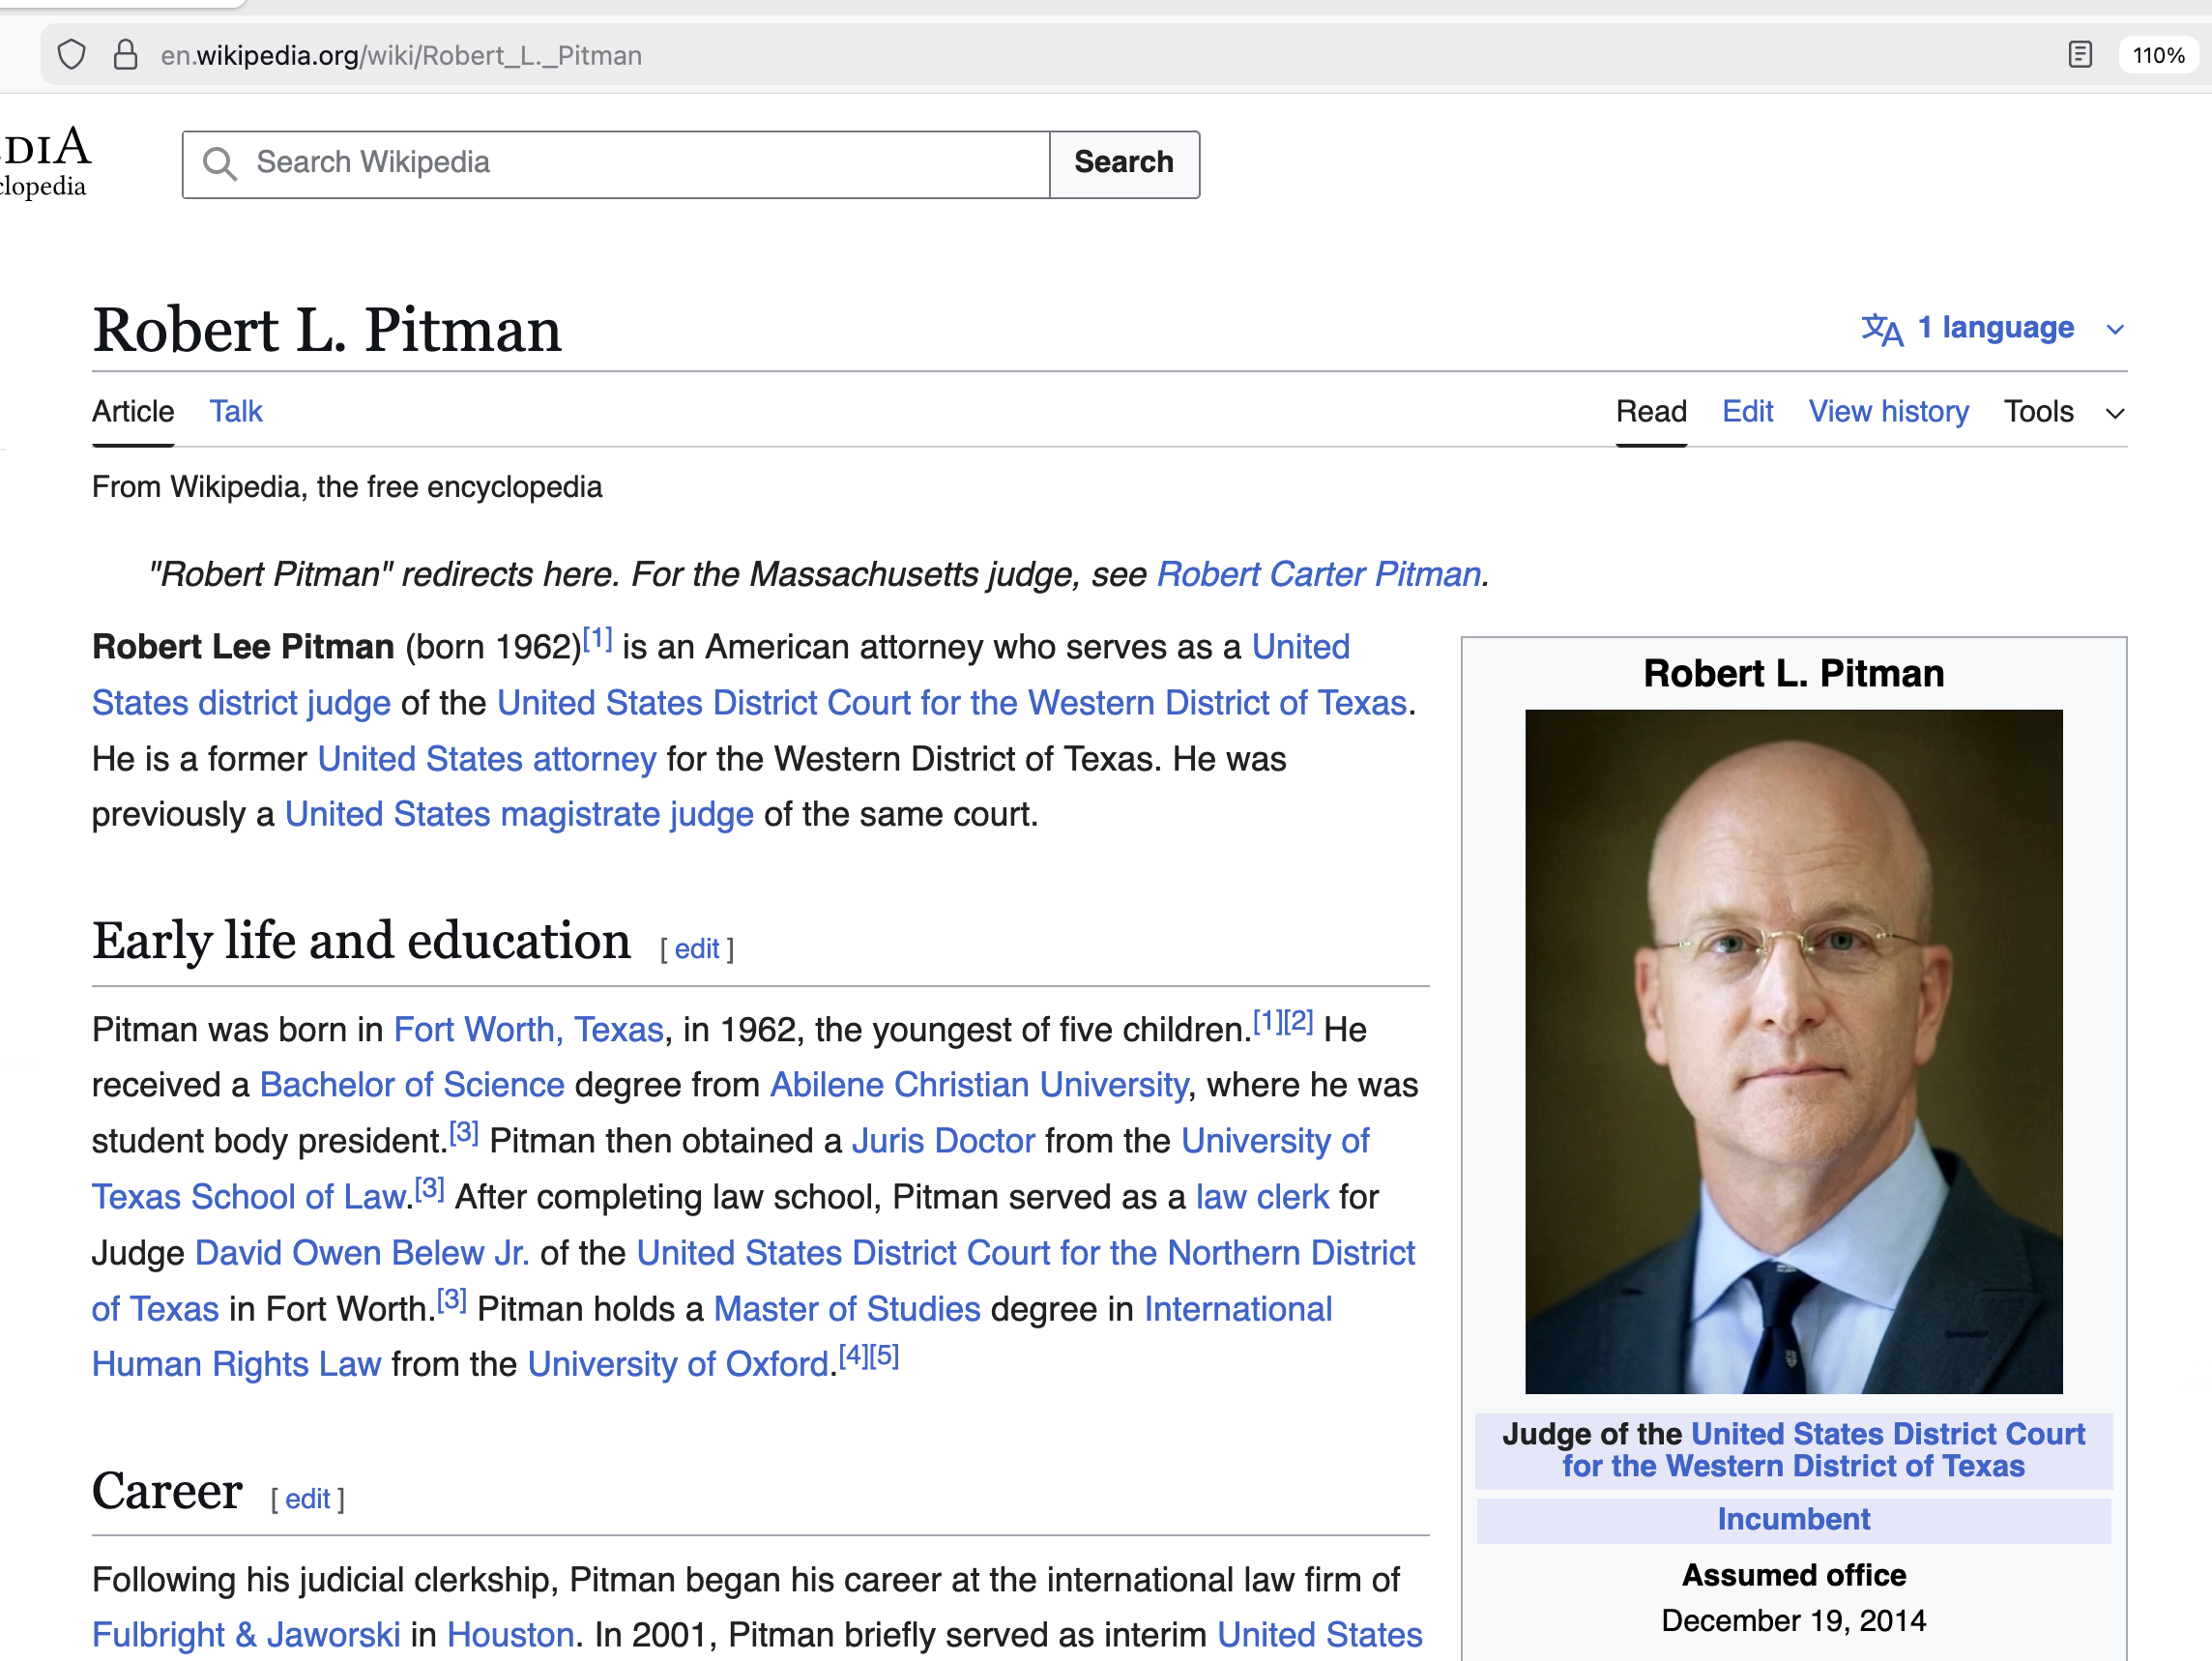The width and height of the screenshot is (2212, 1661).
Task: Click chevron arrow beside Tools
Action: click(2114, 413)
